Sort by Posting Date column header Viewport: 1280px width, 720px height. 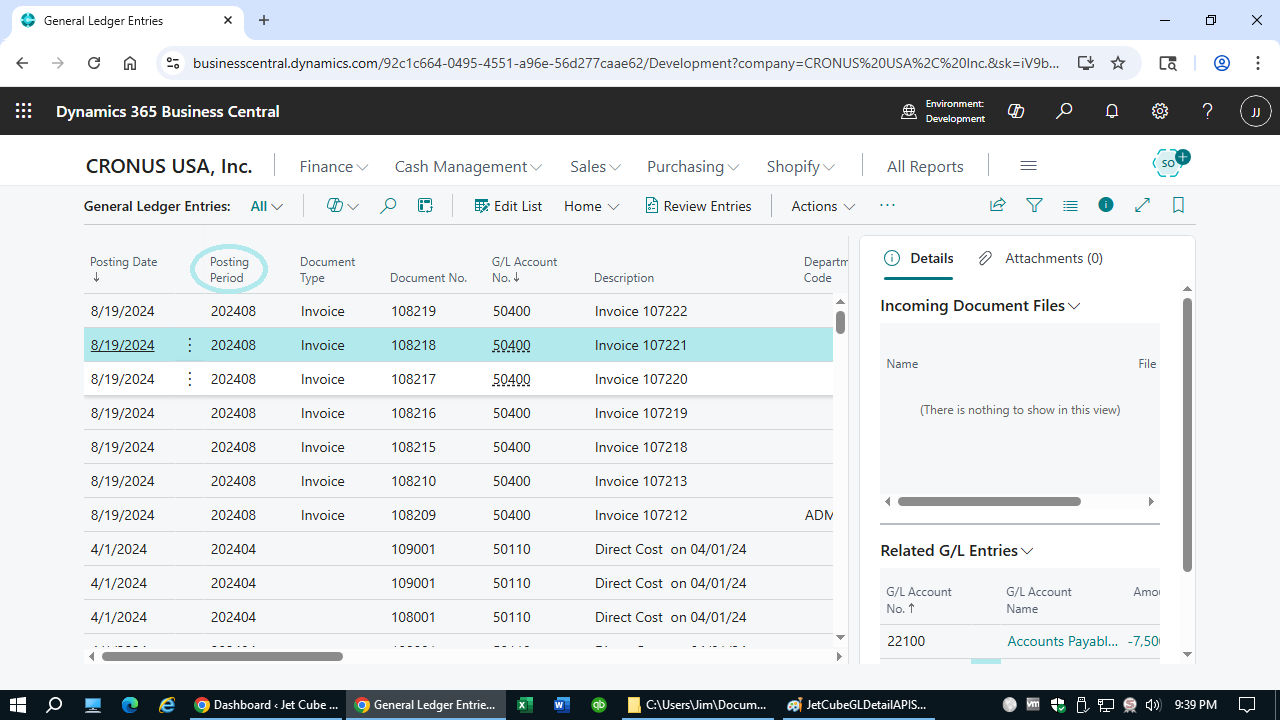click(124, 269)
